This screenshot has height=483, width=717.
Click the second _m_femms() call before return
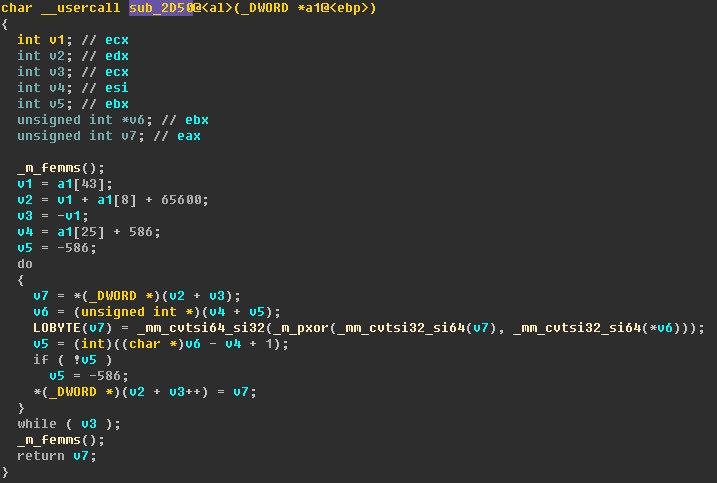tap(60, 440)
